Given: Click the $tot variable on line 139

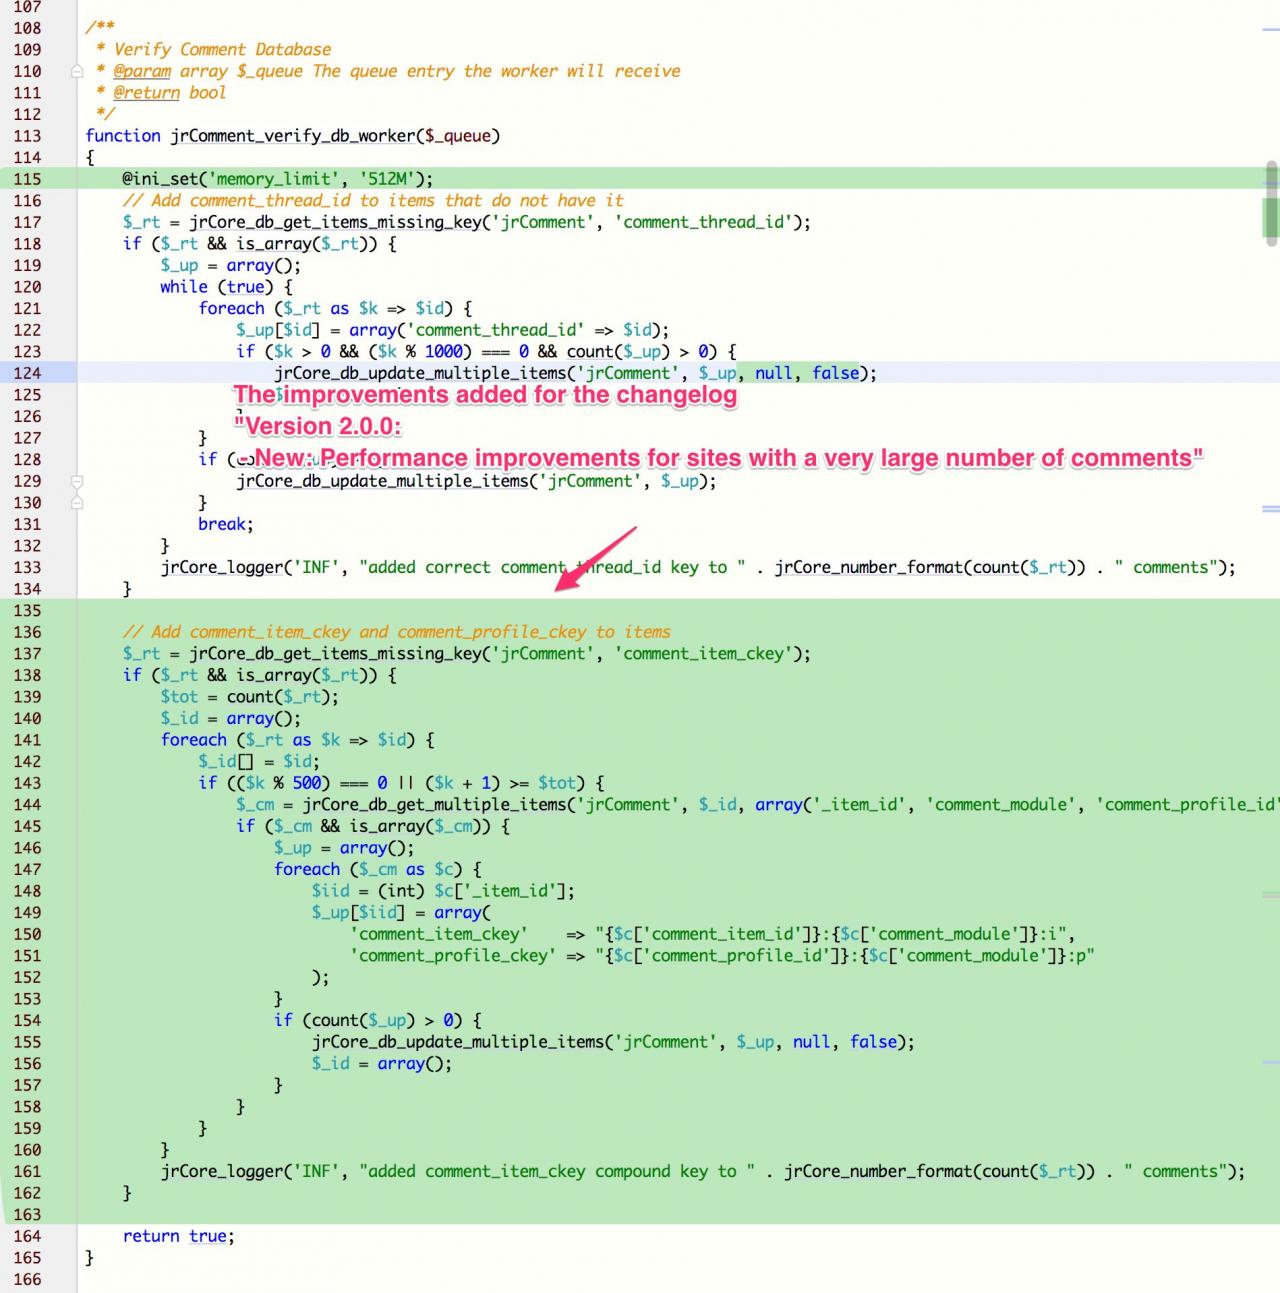Looking at the screenshot, I should click(x=179, y=697).
